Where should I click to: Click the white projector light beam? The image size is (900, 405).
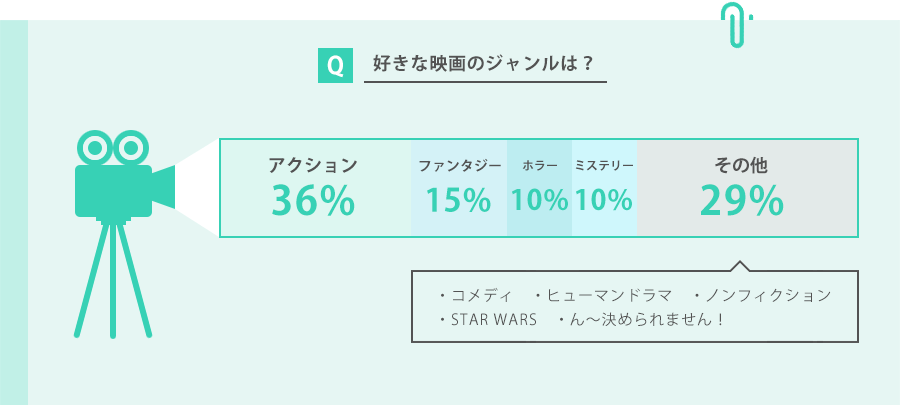click(x=197, y=187)
